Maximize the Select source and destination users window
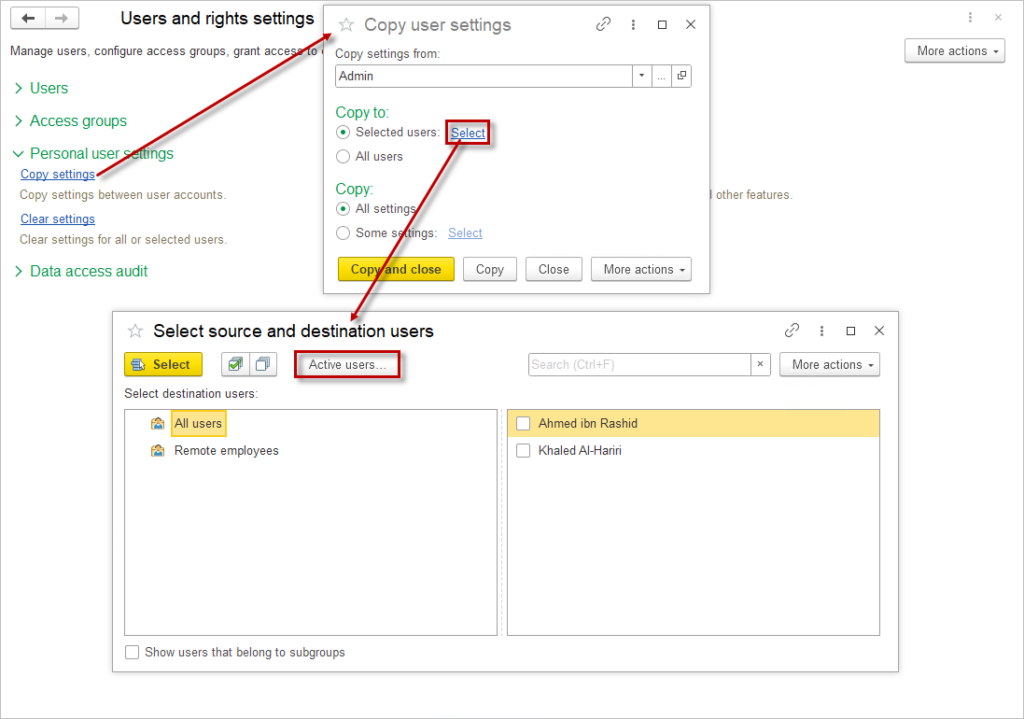This screenshot has height=719, width=1024. coord(851,331)
